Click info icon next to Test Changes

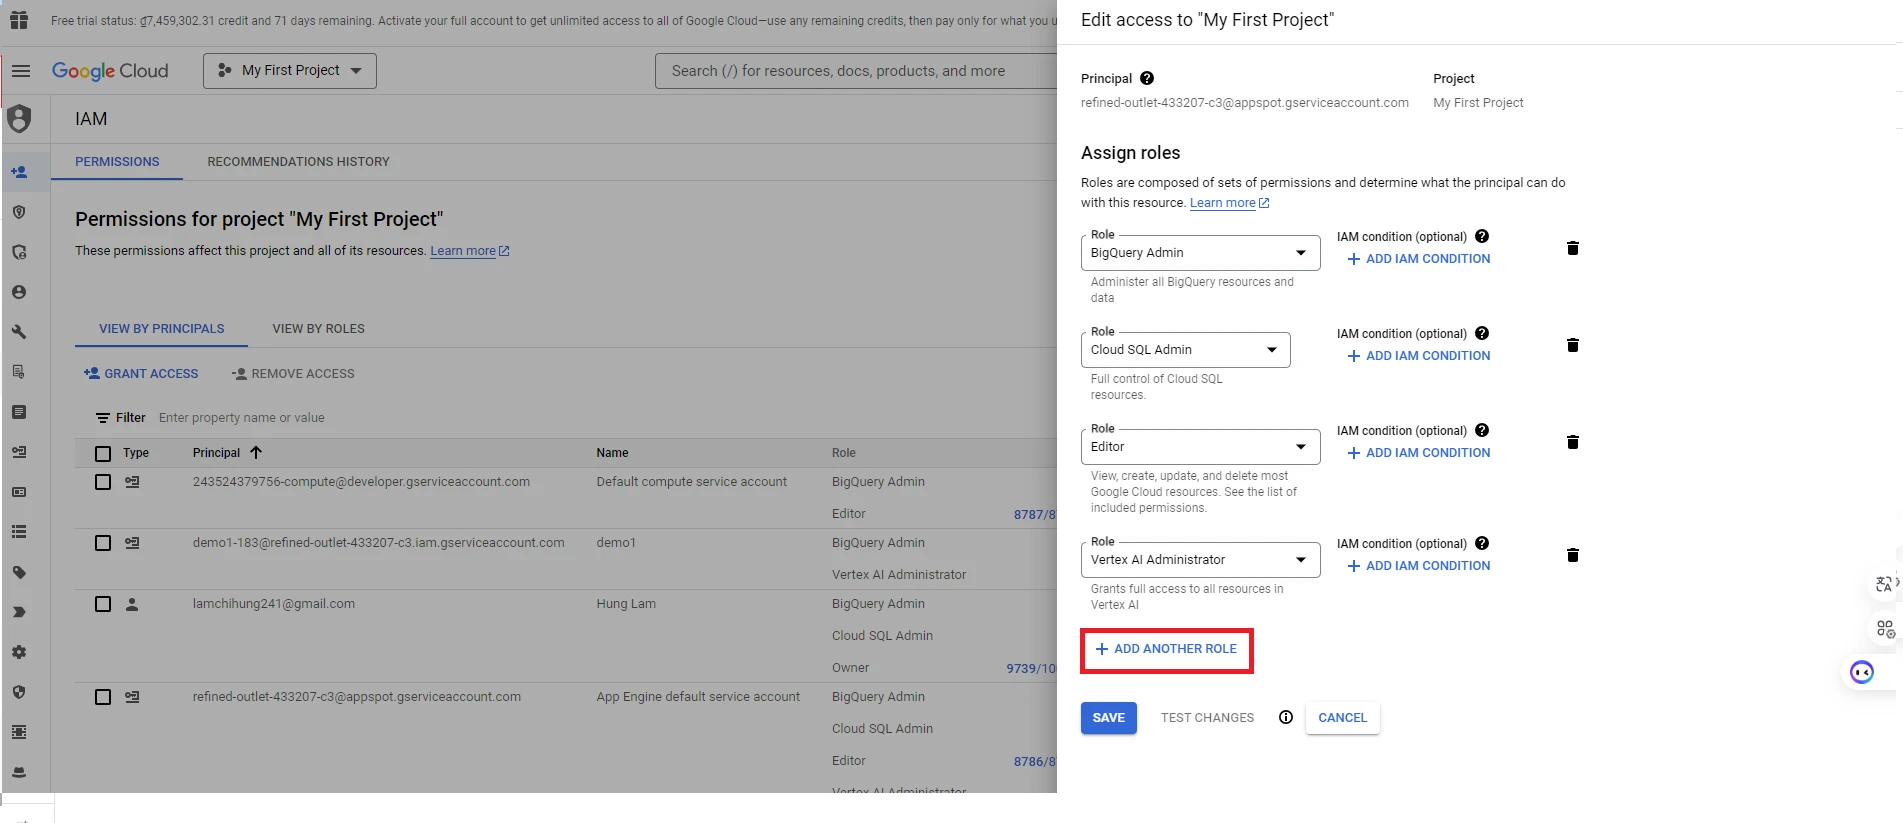1286,717
